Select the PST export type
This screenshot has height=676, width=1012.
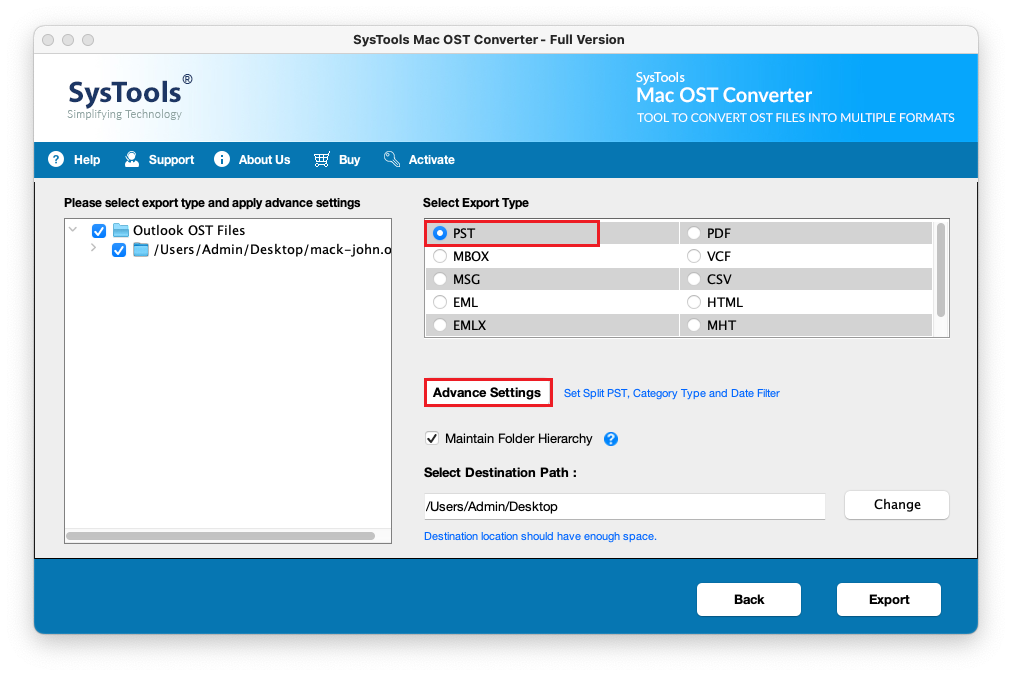pos(440,233)
